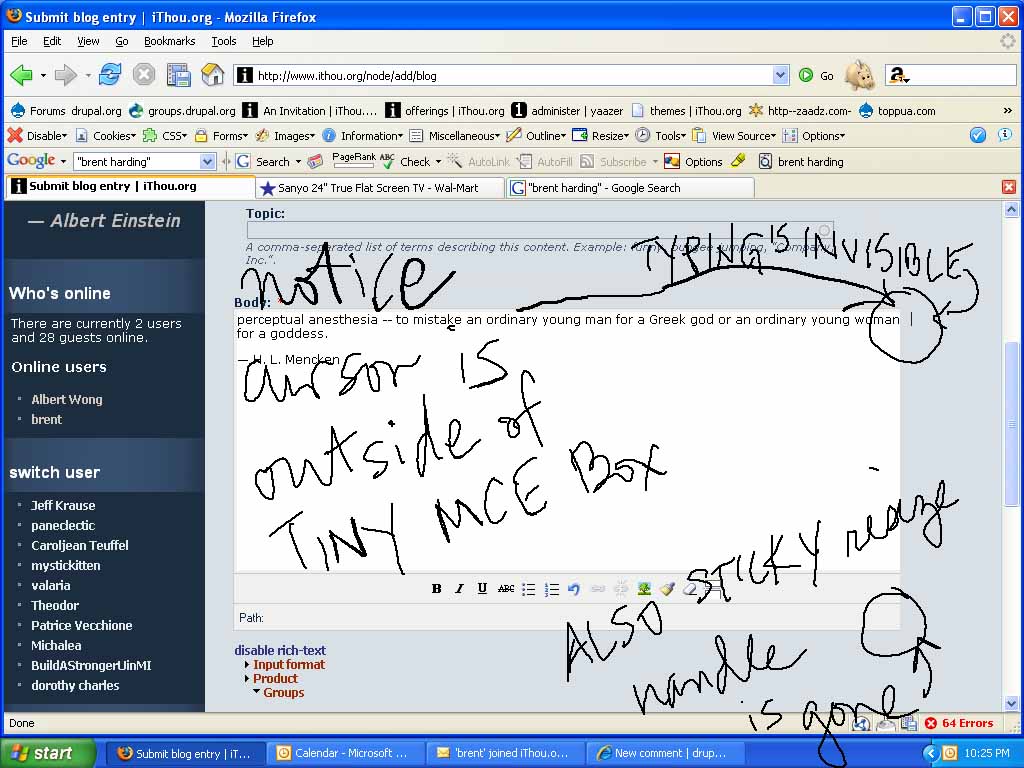Viewport: 1024px width, 768px height.
Task: Open the Bookmarks menu
Action: pyautogui.click(x=169, y=41)
